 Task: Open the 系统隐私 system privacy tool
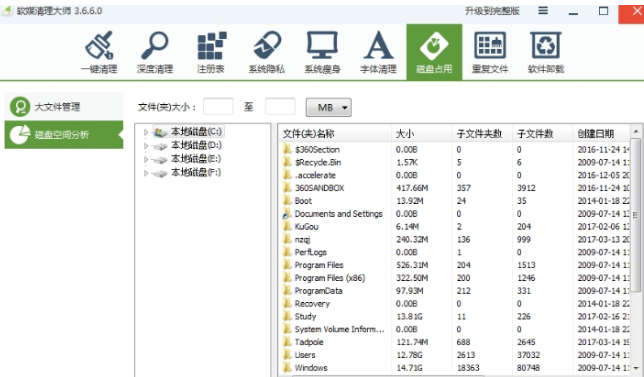pos(267,52)
